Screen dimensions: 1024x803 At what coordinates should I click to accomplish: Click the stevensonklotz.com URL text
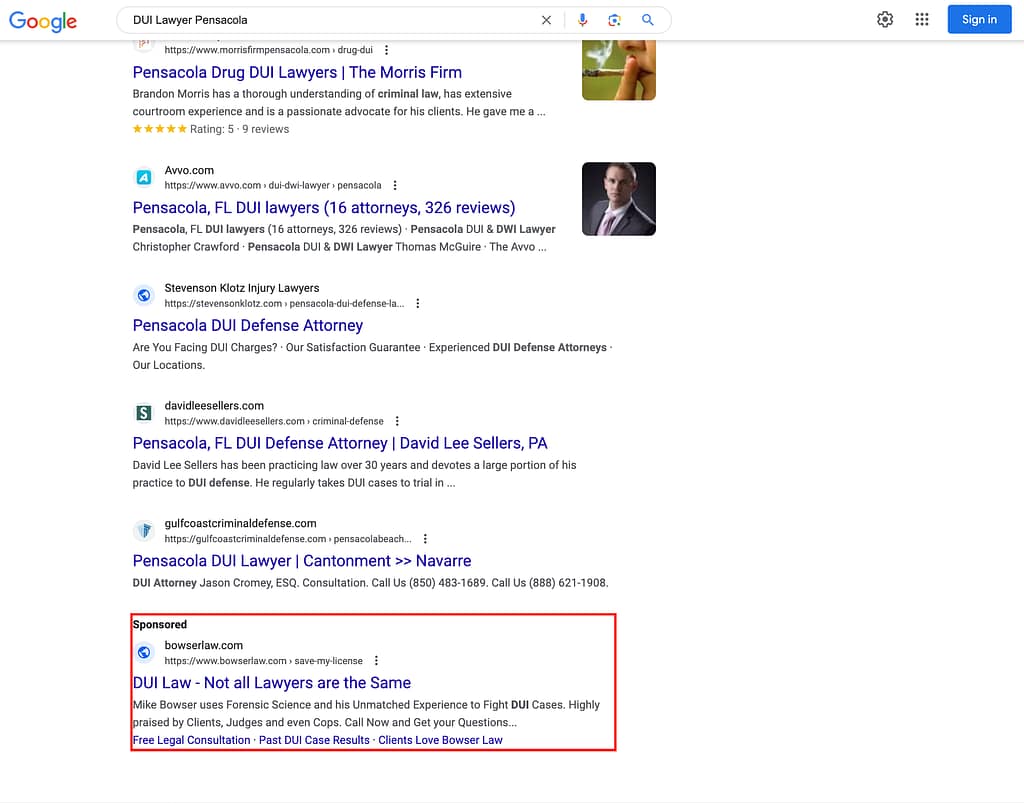tap(284, 304)
